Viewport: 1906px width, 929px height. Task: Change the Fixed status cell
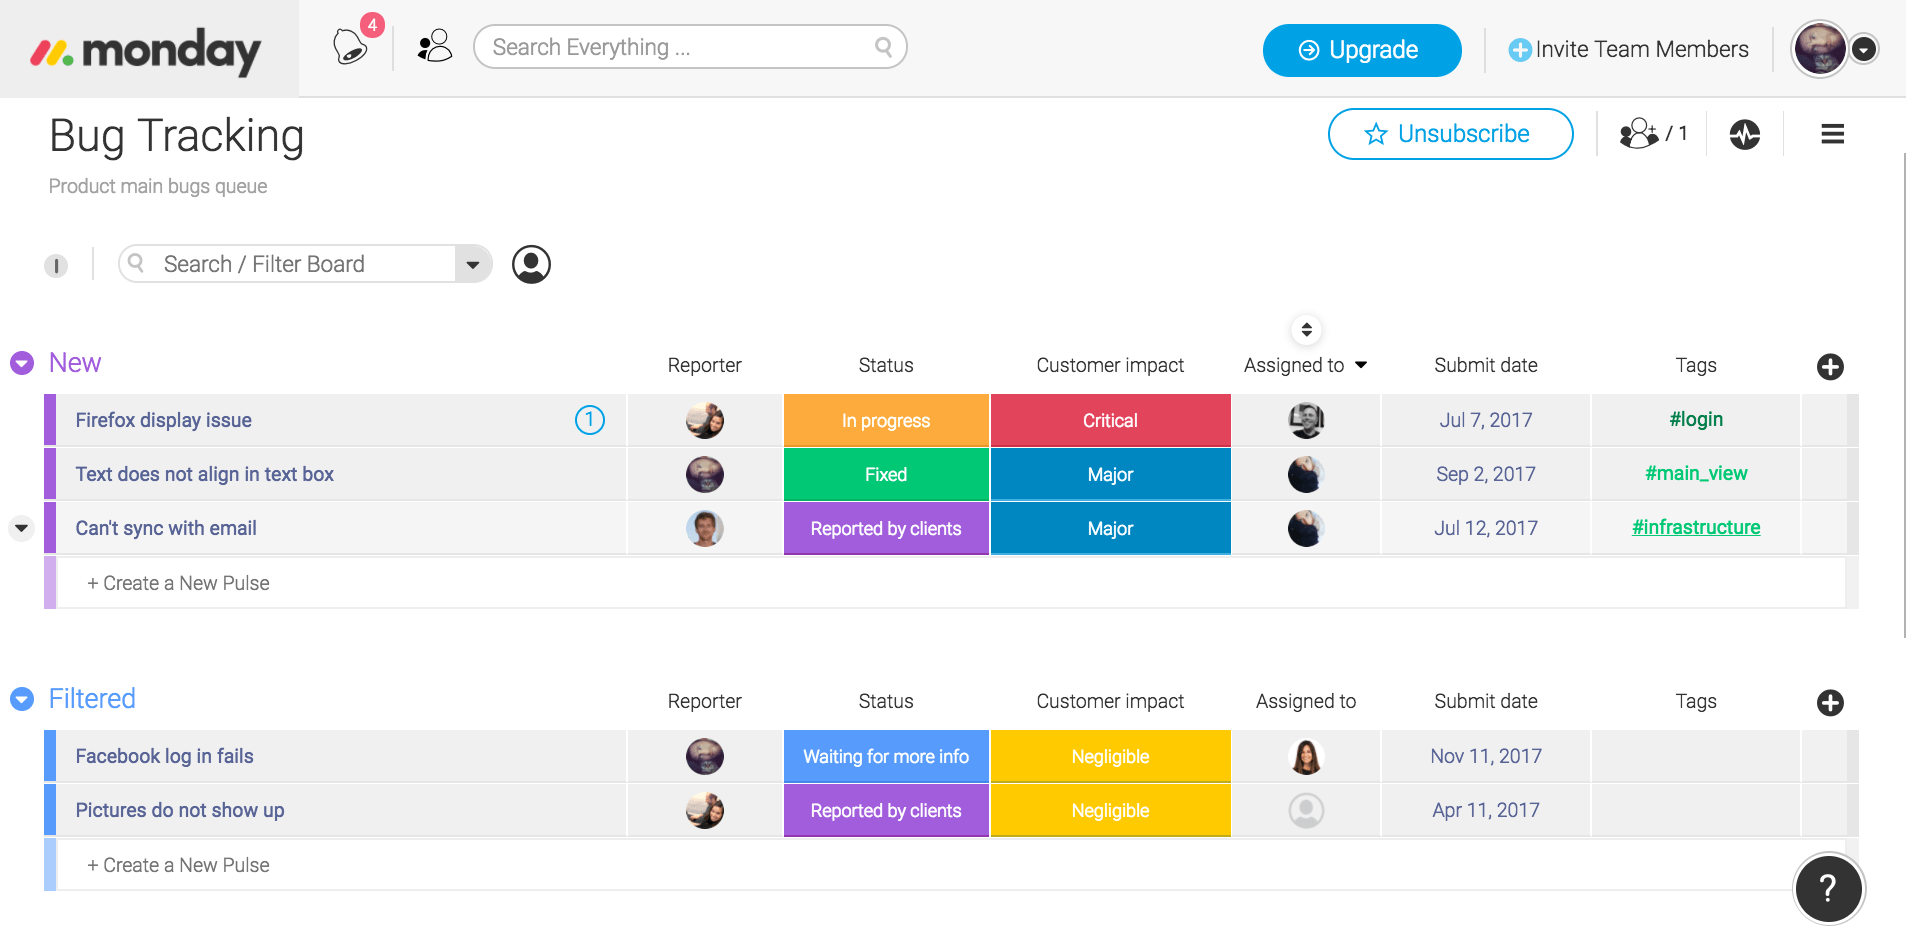pyautogui.click(x=886, y=474)
